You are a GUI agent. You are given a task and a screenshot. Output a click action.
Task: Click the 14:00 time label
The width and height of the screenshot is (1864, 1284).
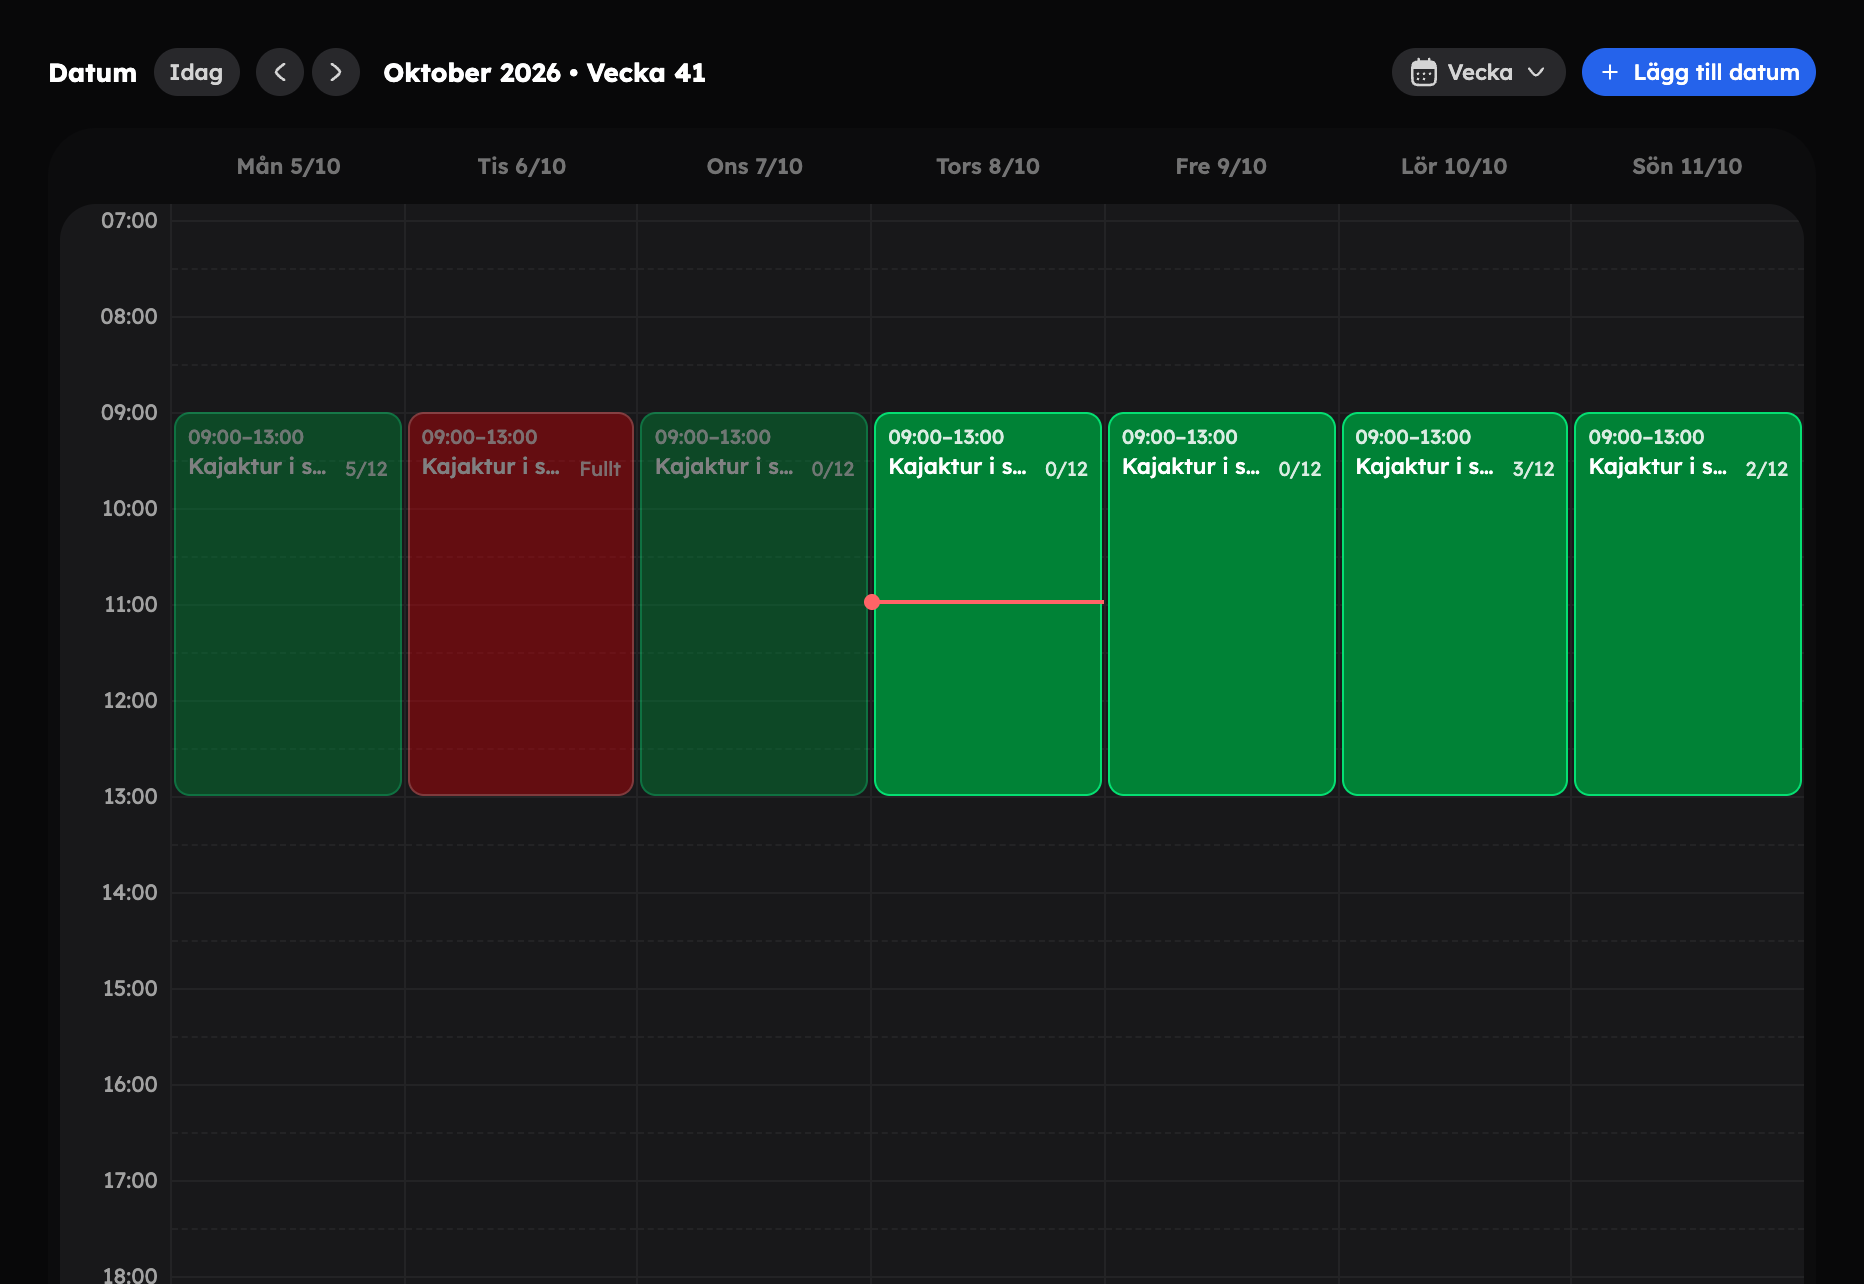[129, 892]
